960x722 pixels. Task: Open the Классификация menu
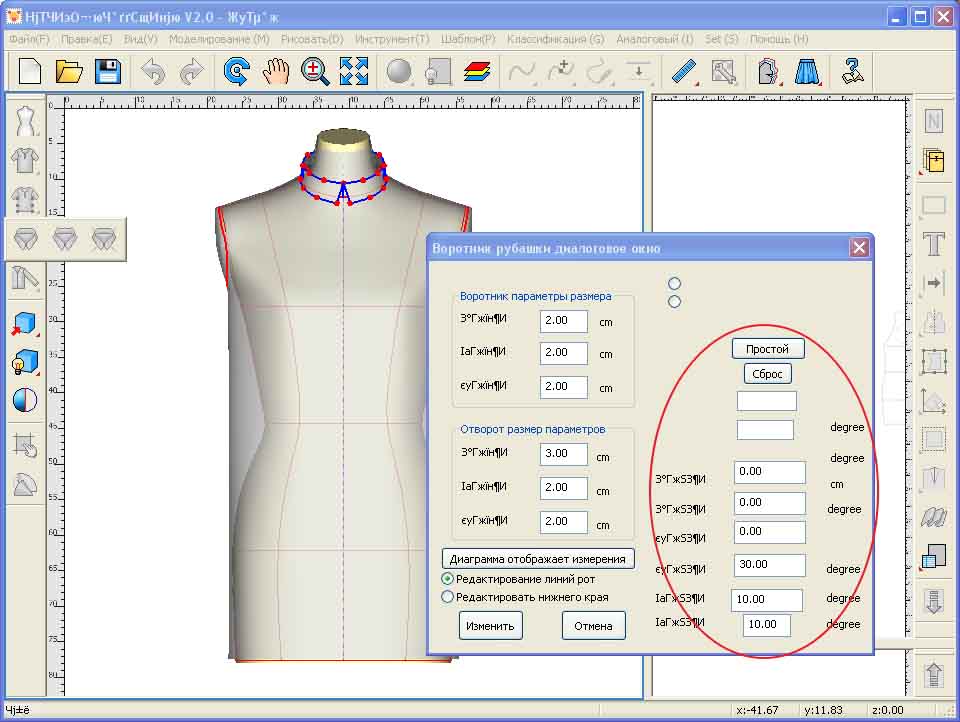[x=555, y=39]
